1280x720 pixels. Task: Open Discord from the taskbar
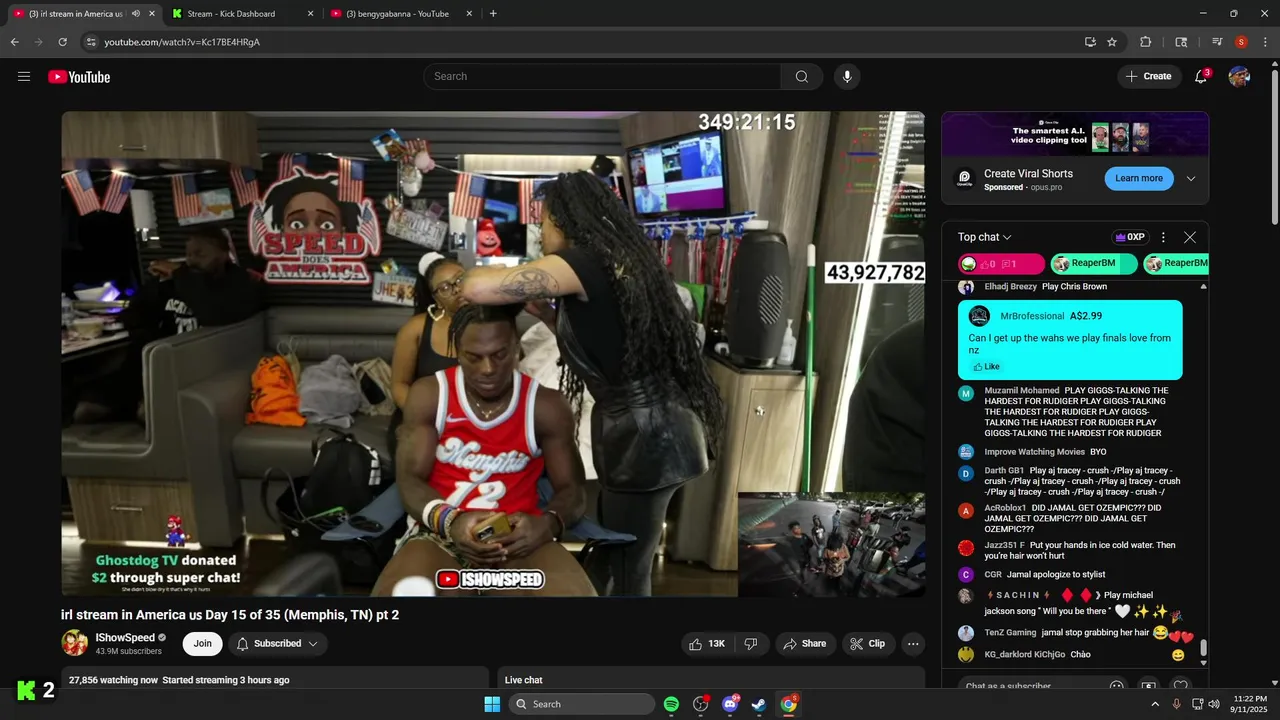(730, 704)
